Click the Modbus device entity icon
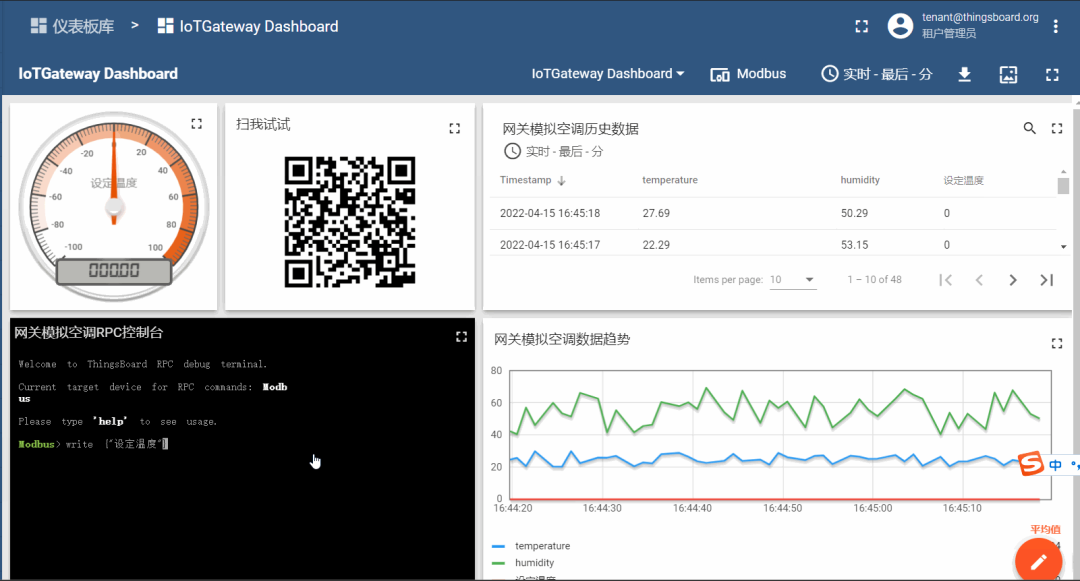 [x=719, y=73]
